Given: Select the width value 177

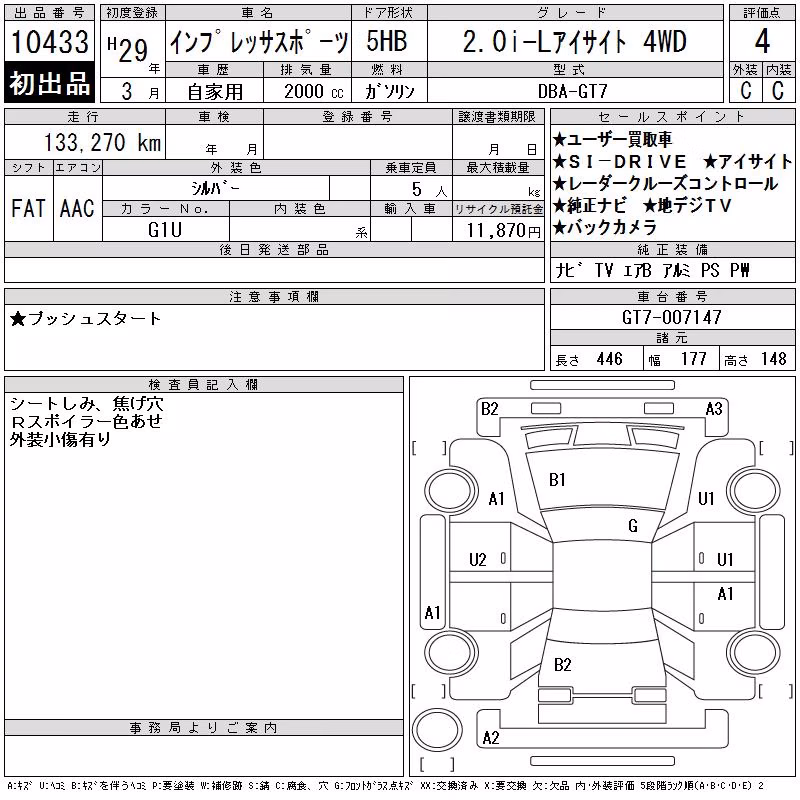Looking at the screenshot, I should coord(693,359).
